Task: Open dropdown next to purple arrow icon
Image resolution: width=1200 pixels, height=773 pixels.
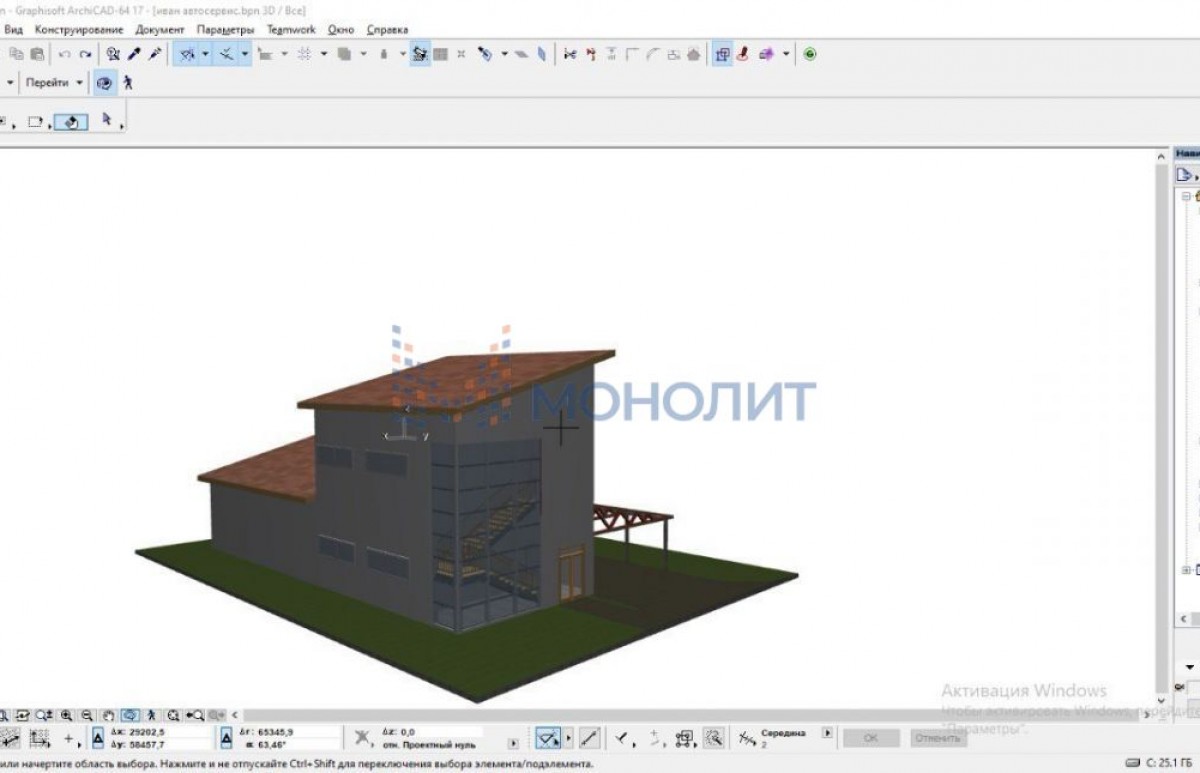Action: [786, 54]
